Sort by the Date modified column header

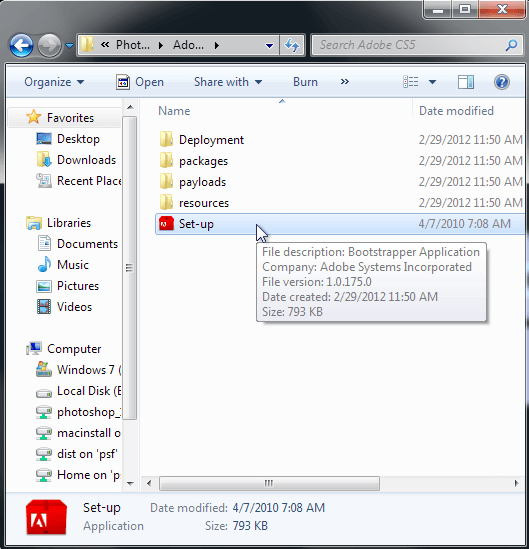click(456, 111)
